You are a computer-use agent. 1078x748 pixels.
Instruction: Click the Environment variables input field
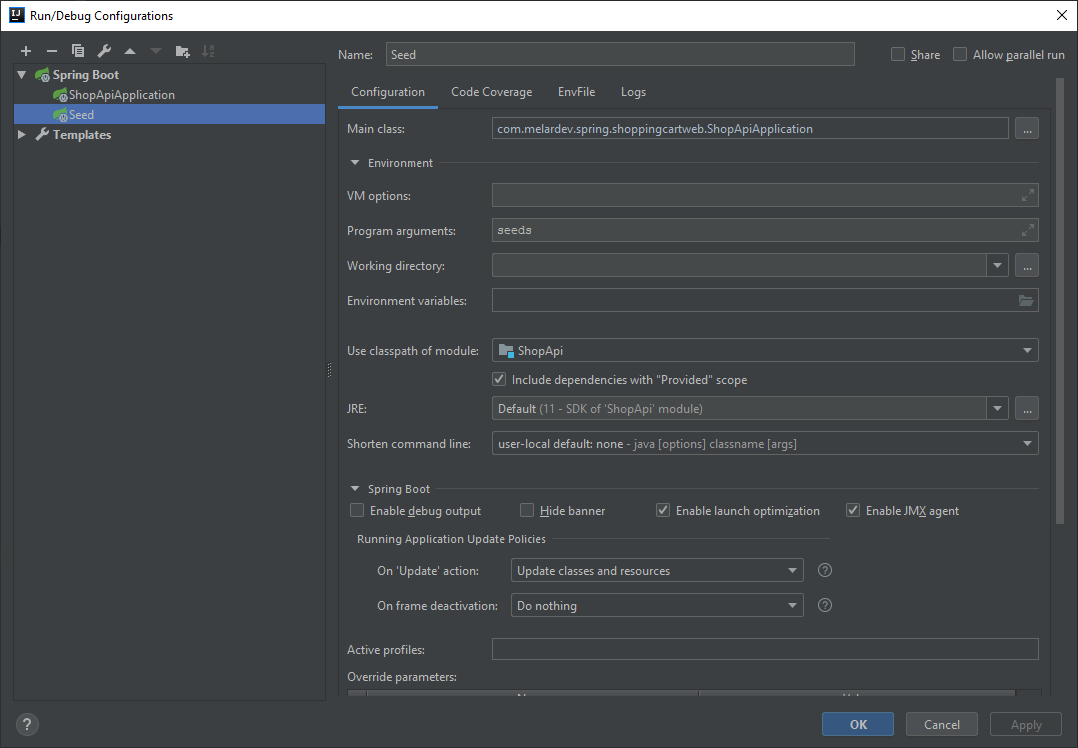pos(764,300)
